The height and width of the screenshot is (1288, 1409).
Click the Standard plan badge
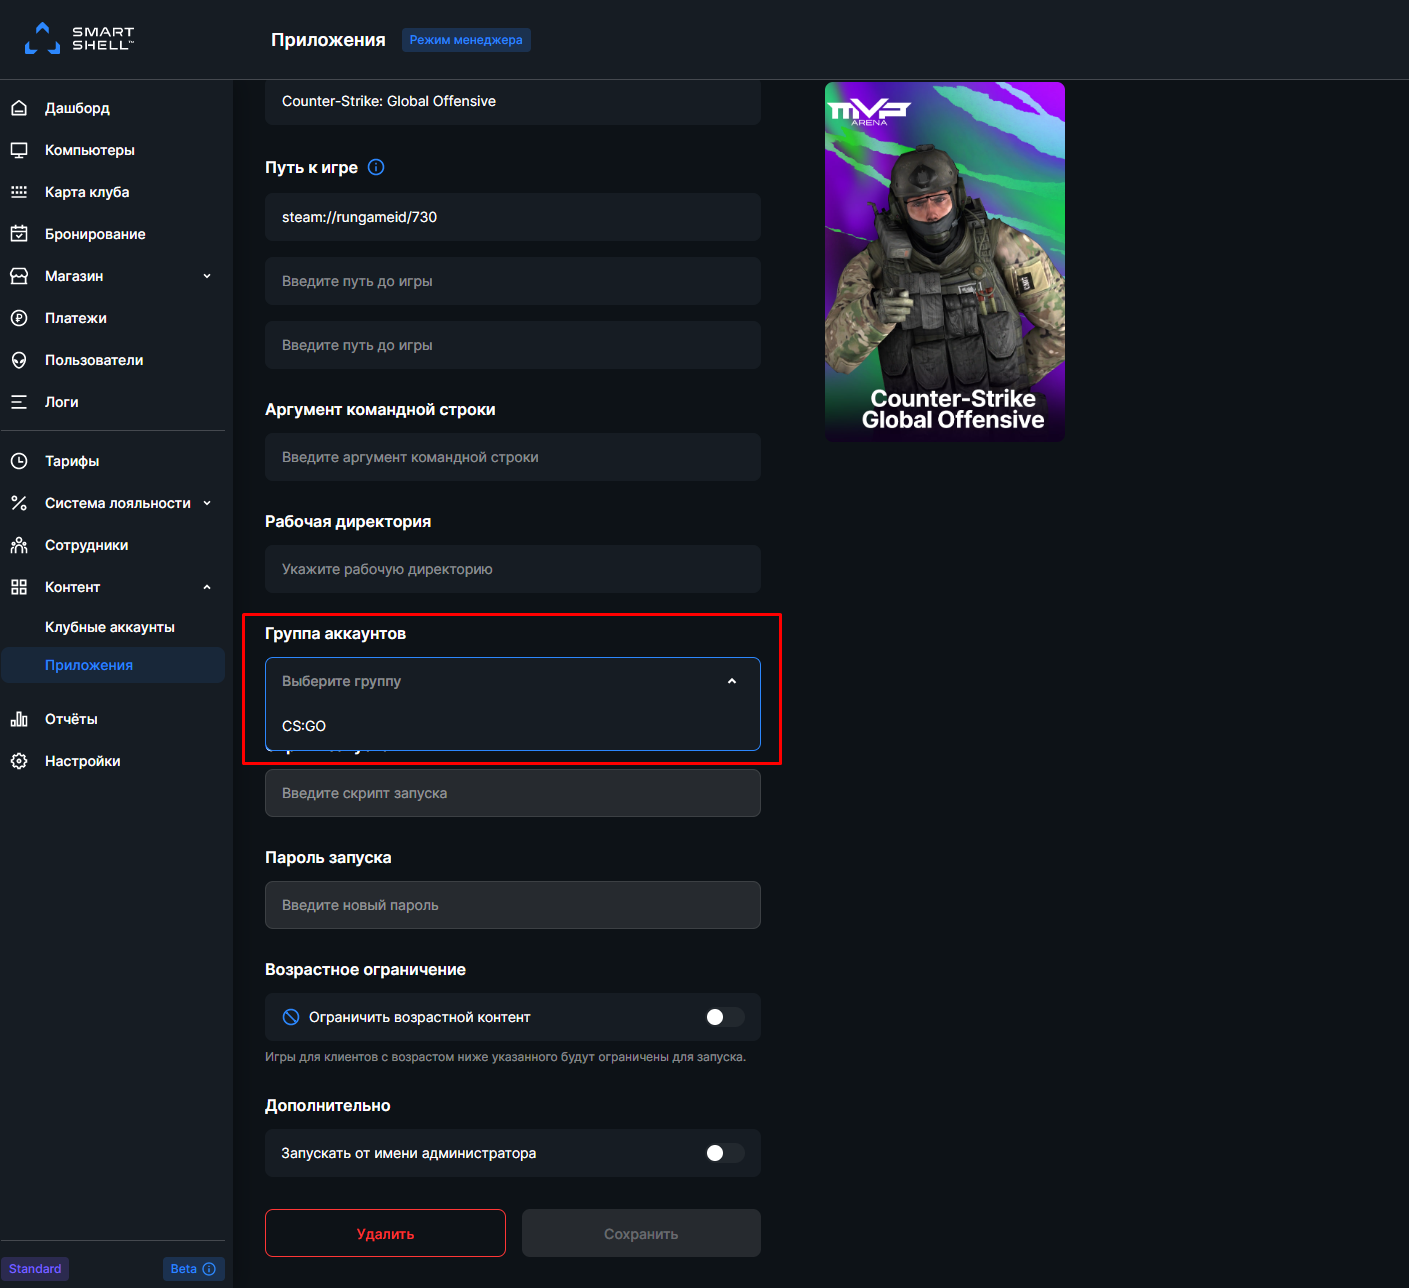(x=35, y=1269)
